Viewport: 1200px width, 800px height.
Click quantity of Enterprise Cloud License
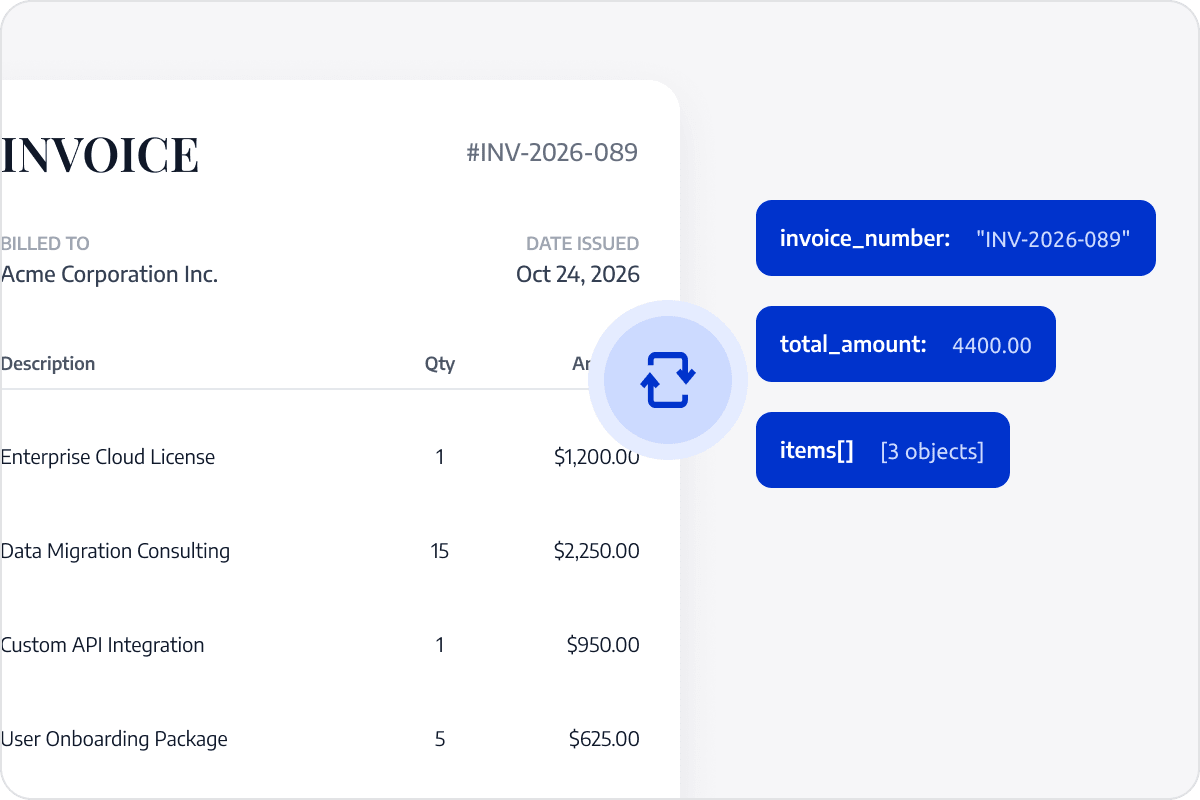pyautogui.click(x=440, y=457)
